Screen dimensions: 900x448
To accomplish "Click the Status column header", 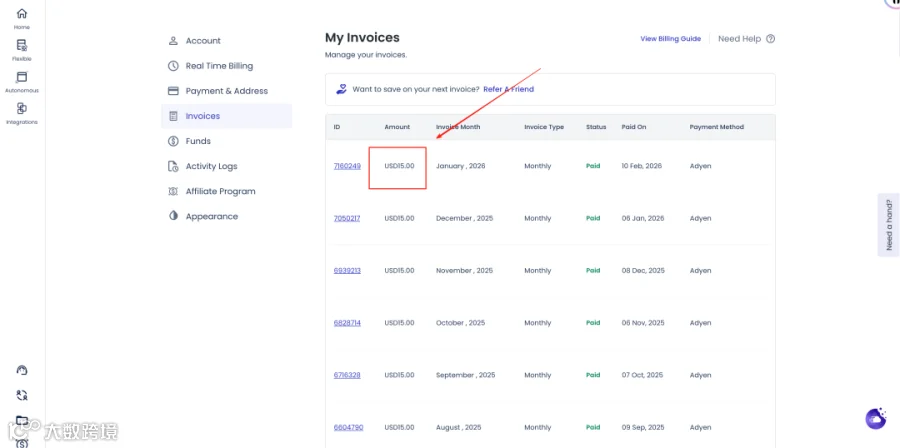I will pos(596,127).
